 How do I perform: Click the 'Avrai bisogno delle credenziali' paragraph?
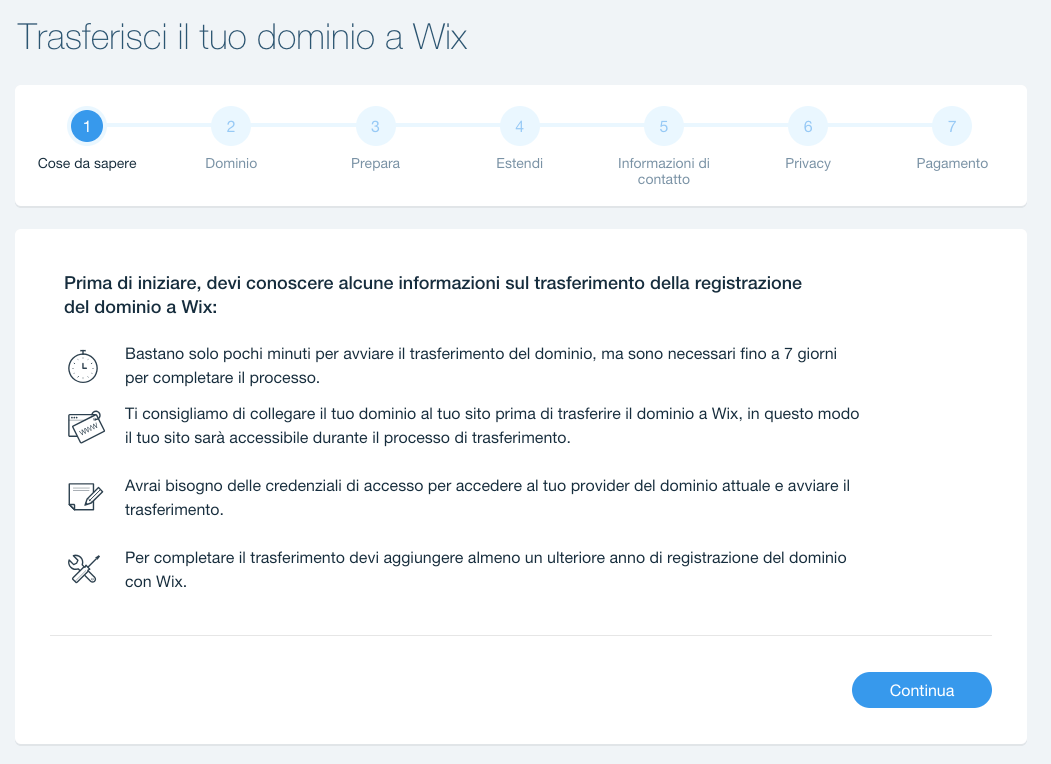point(487,497)
